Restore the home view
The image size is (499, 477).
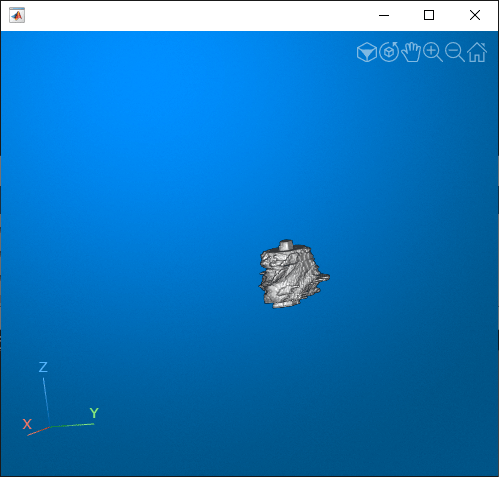(x=477, y=52)
